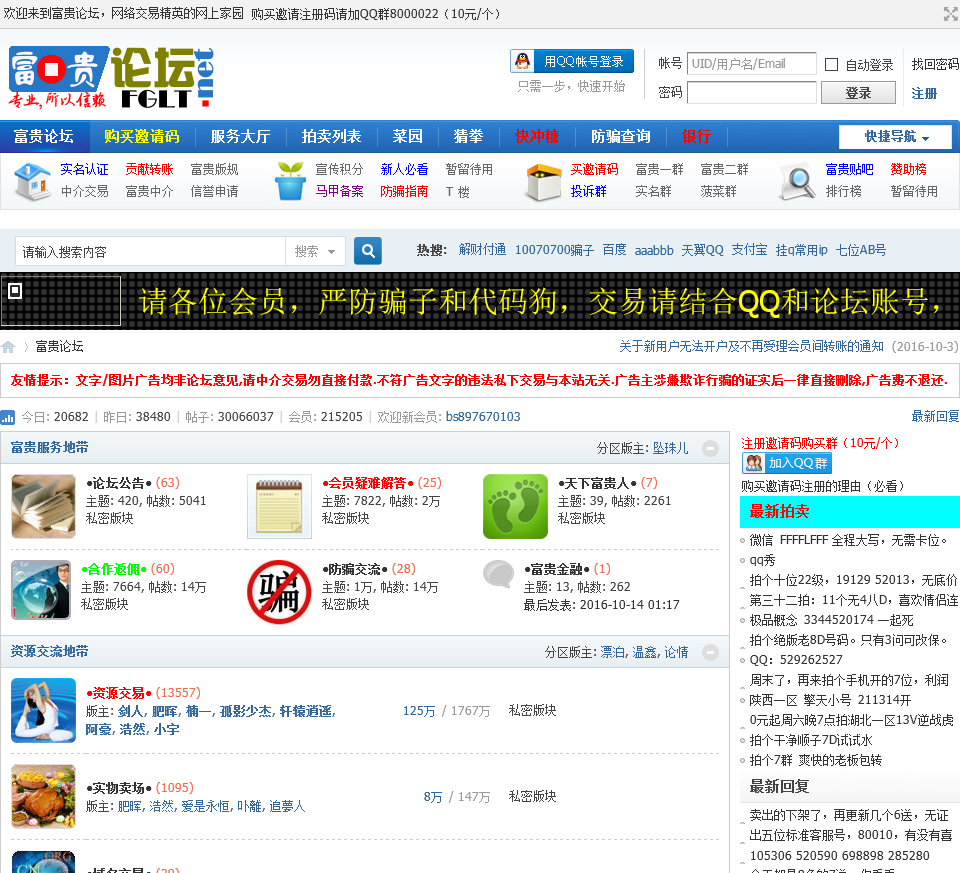Open the 购买邀请码 nav tab
The width and height of the screenshot is (960, 873).
[141, 136]
